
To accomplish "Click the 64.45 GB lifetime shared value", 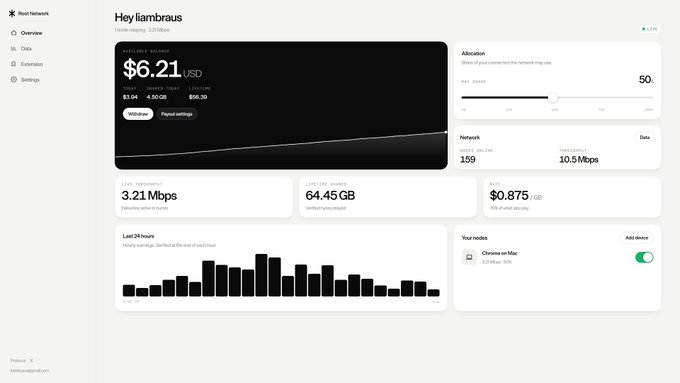I will 330,195.
